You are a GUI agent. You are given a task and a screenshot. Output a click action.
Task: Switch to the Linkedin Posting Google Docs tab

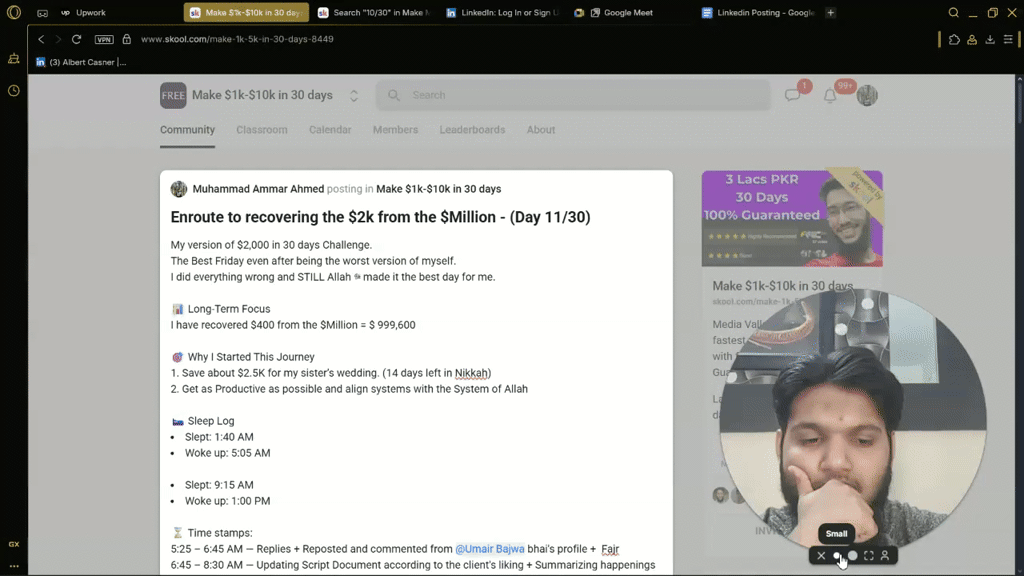click(x=758, y=12)
